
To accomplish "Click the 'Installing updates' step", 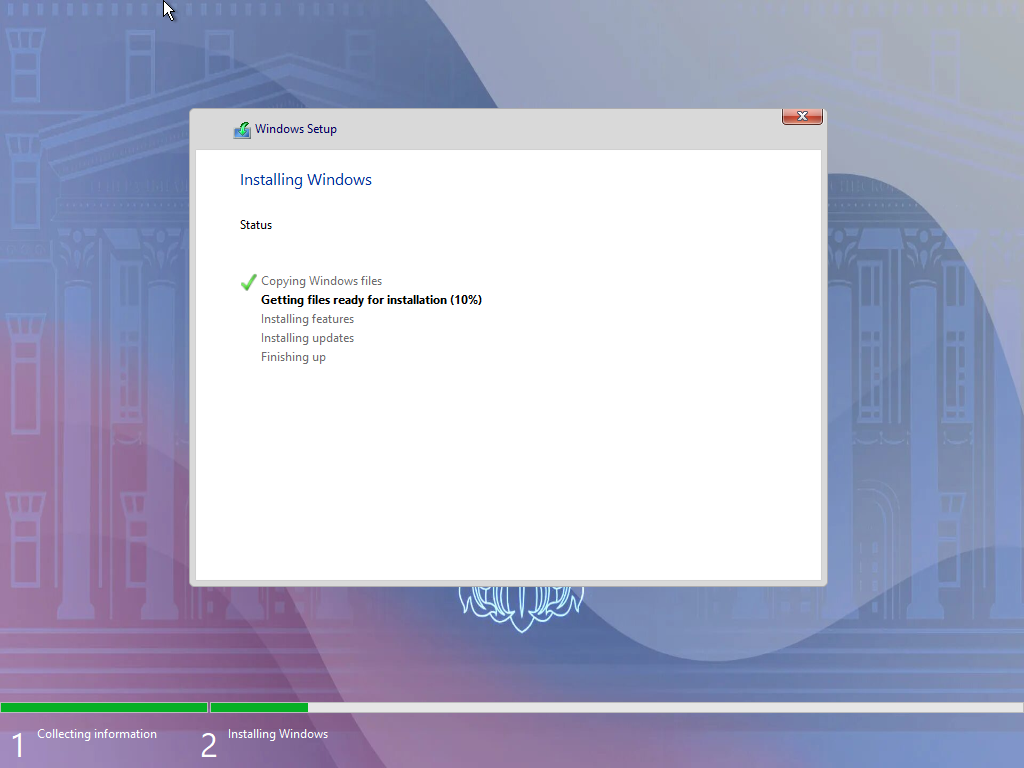I will click(308, 338).
